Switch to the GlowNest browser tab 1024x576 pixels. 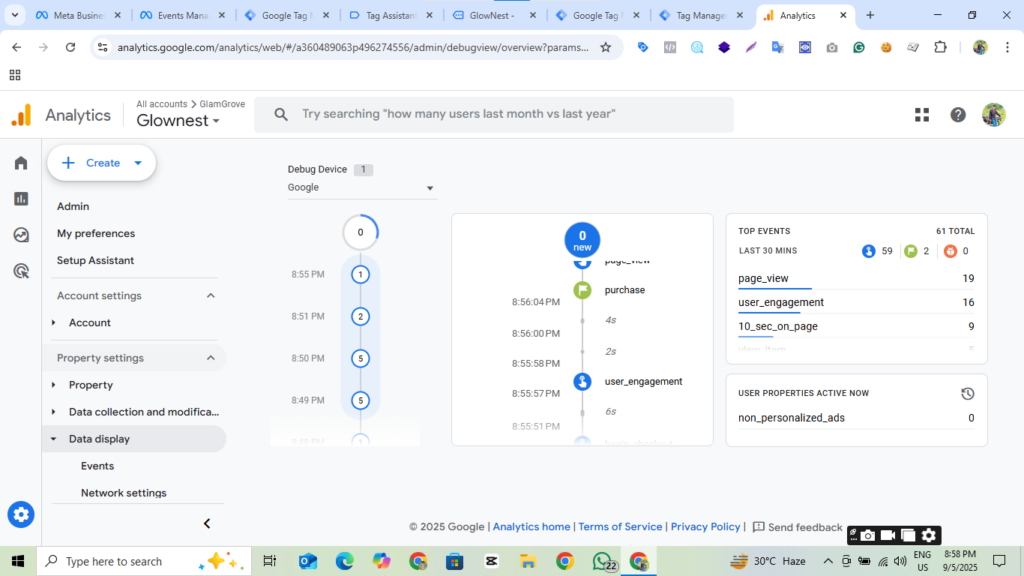click(494, 15)
